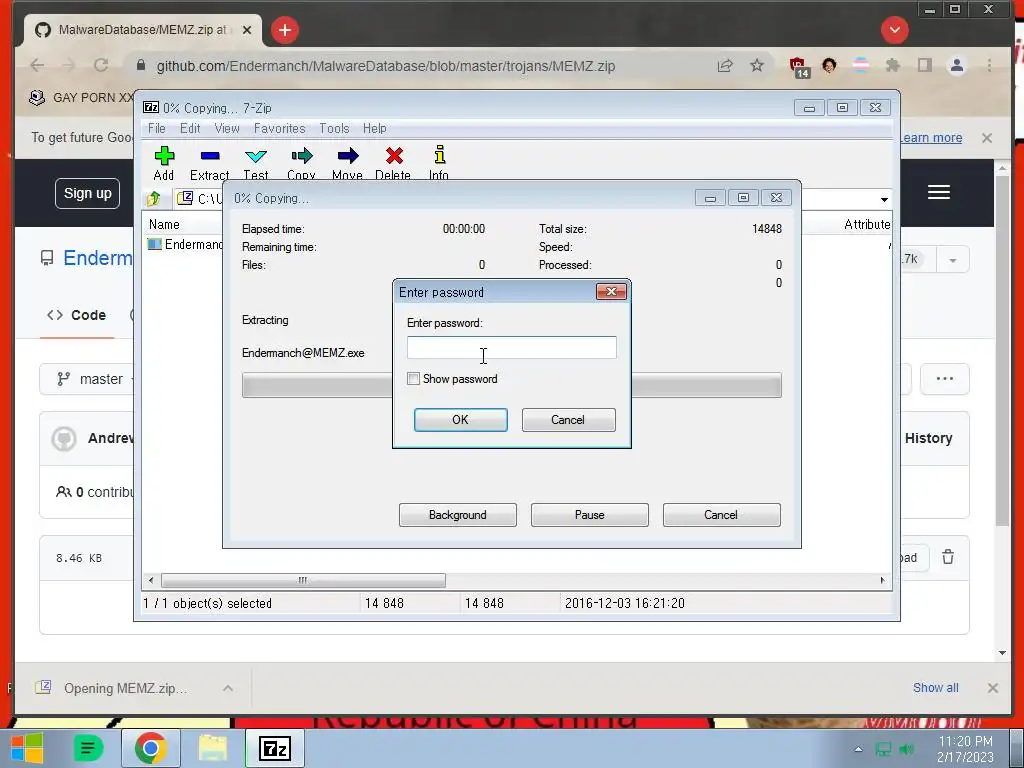Open File Explorer from the taskbar
This screenshot has height=768, width=1024.
click(x=213, y=748)
